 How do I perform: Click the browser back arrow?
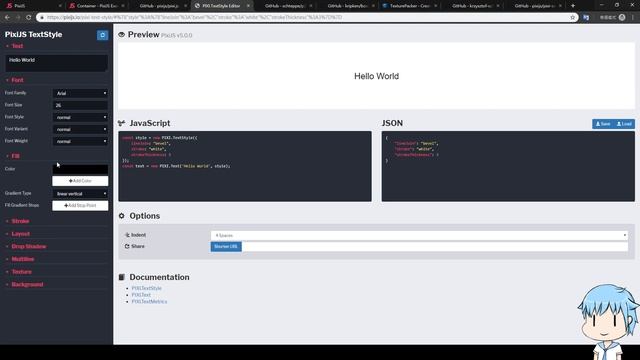coord(7,18)
